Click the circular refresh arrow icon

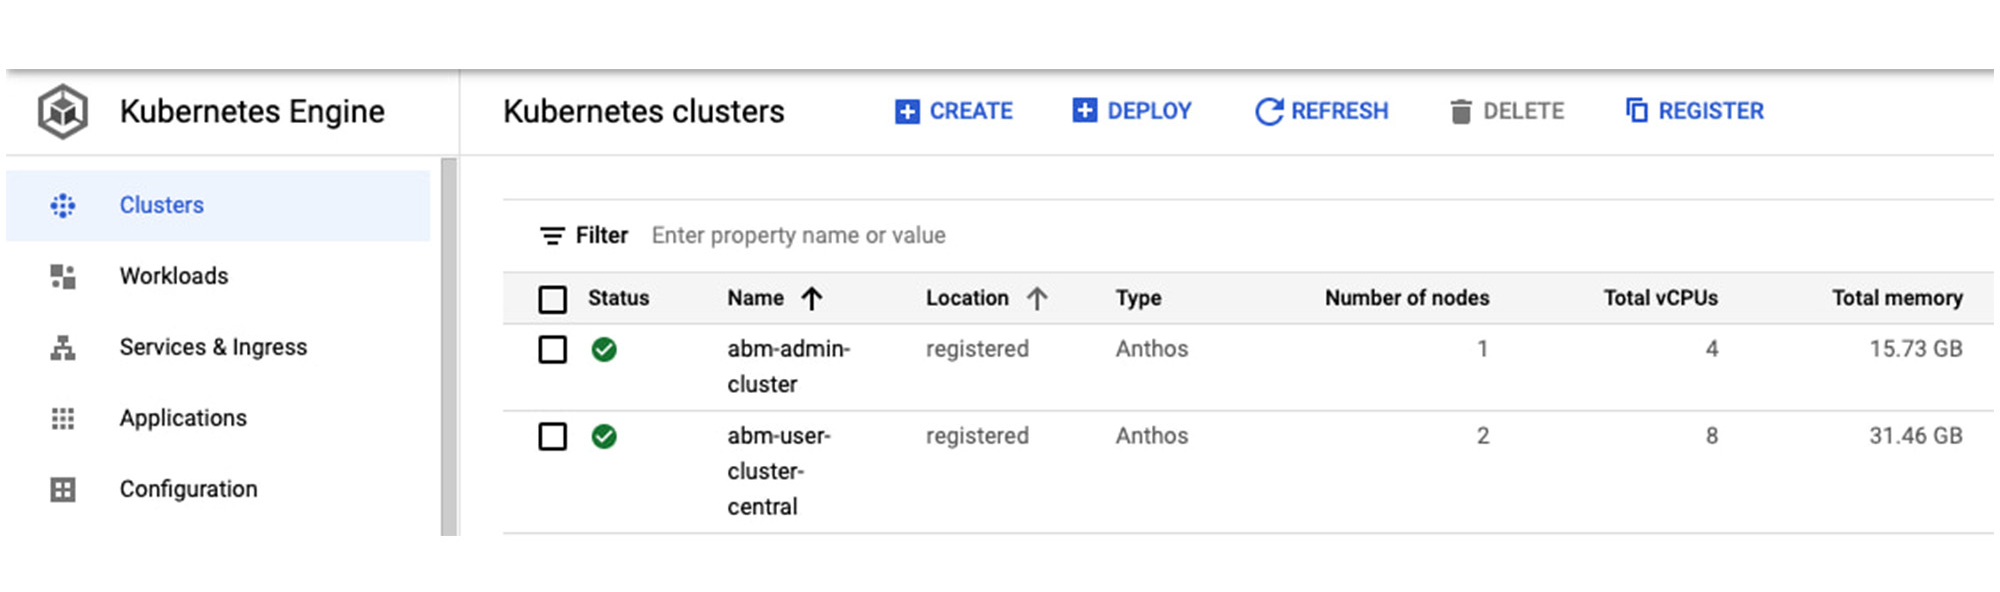(x=1268, y=111)
